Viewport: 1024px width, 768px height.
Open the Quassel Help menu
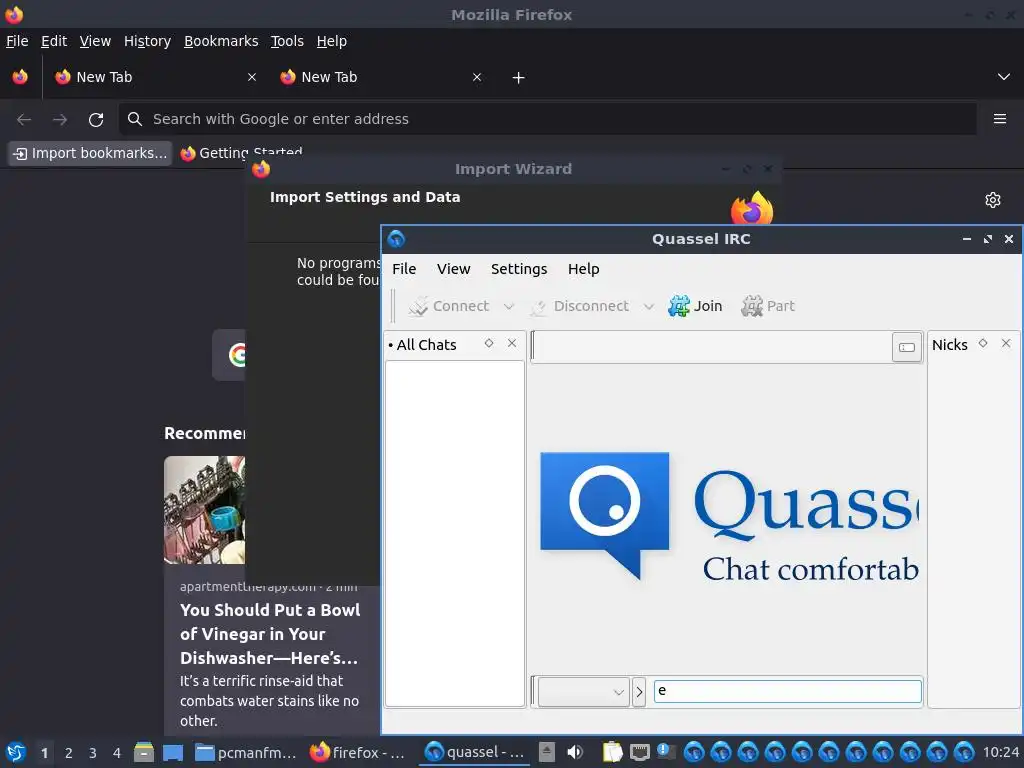[x=583, y=269]
